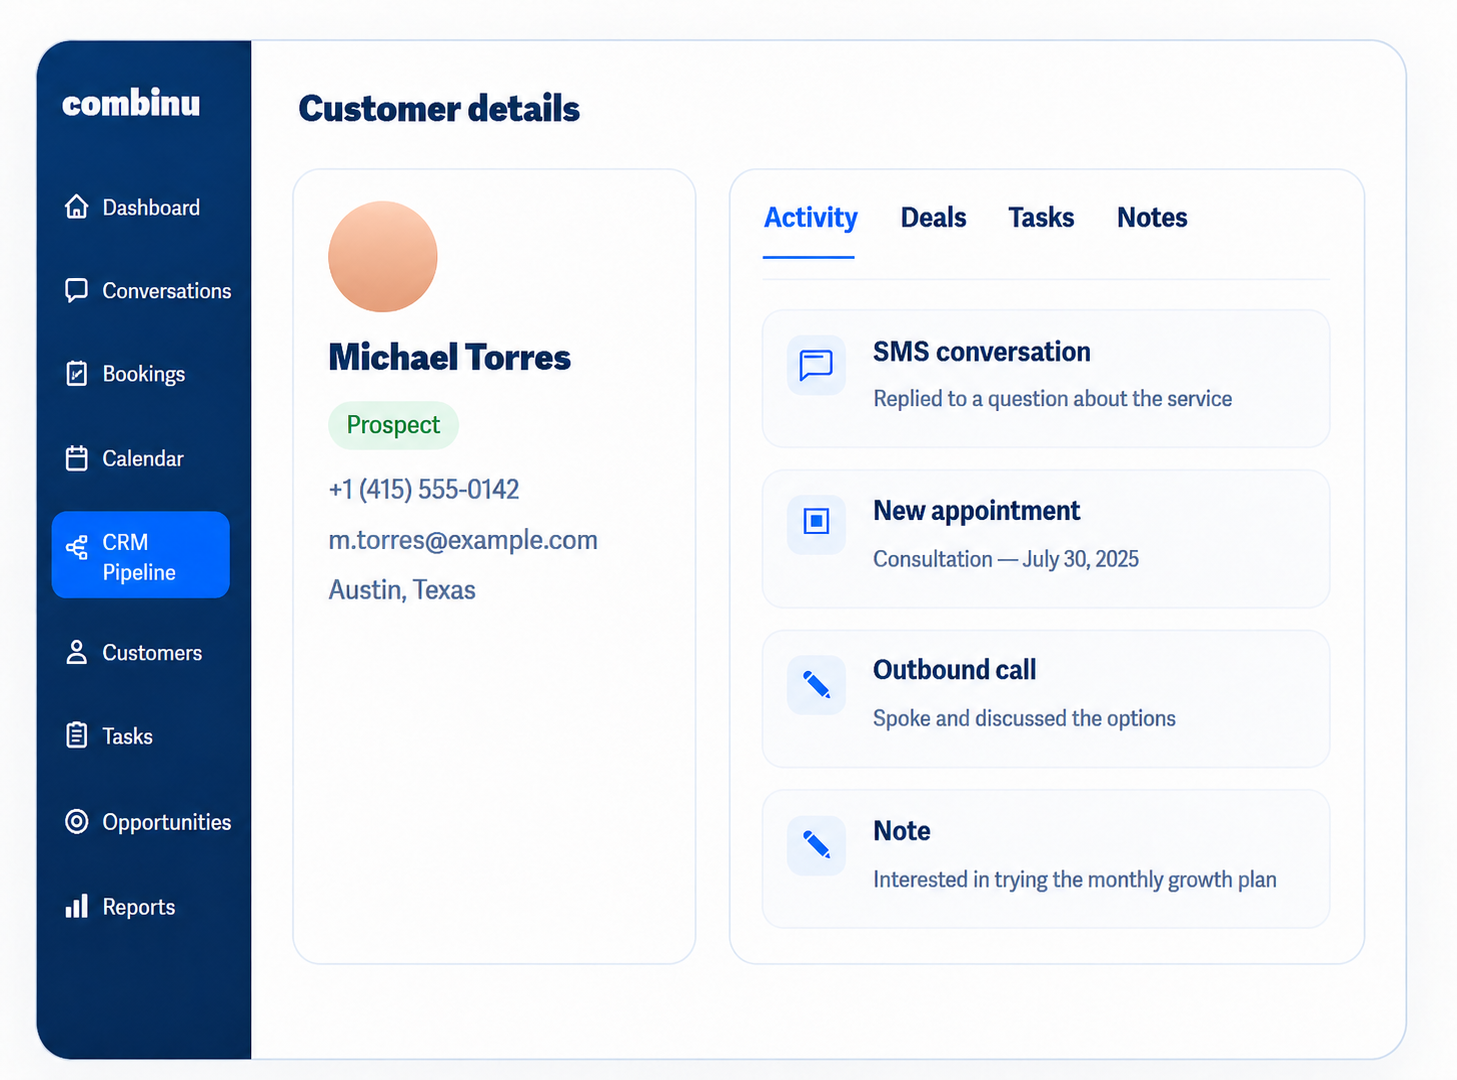Click the Outbound call pencil icon
This screenshot has height=1080, width=1457.
tap(816, 685)
